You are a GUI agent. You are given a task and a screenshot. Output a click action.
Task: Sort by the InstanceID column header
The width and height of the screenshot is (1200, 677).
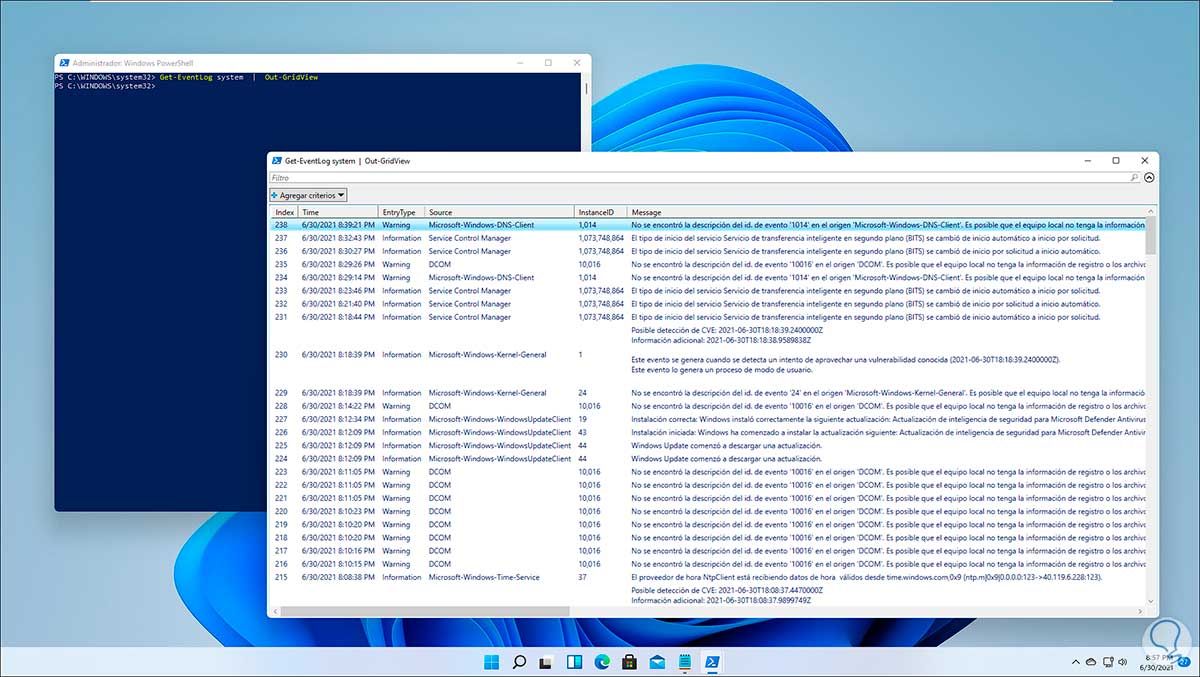[601, 212]
